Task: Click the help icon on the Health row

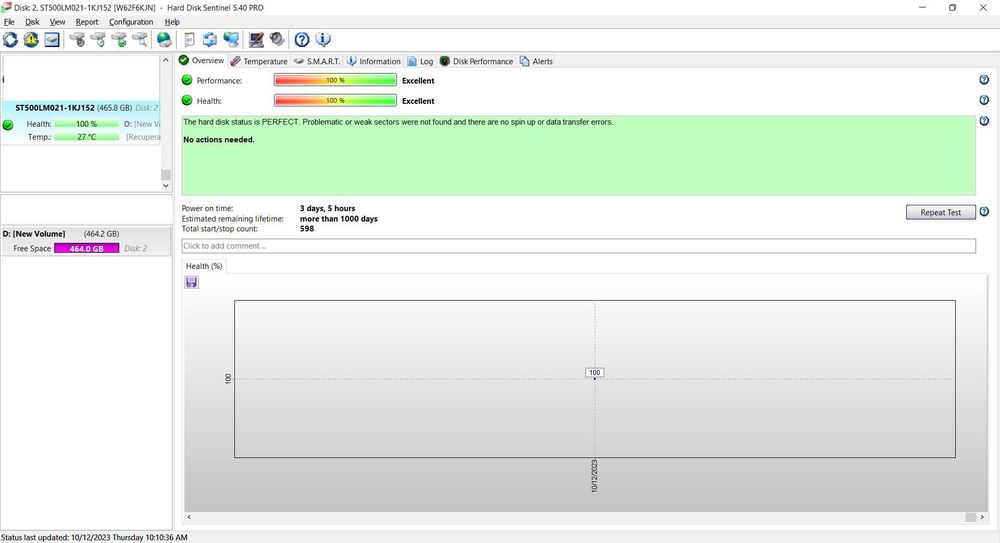Action: (984, 100)
